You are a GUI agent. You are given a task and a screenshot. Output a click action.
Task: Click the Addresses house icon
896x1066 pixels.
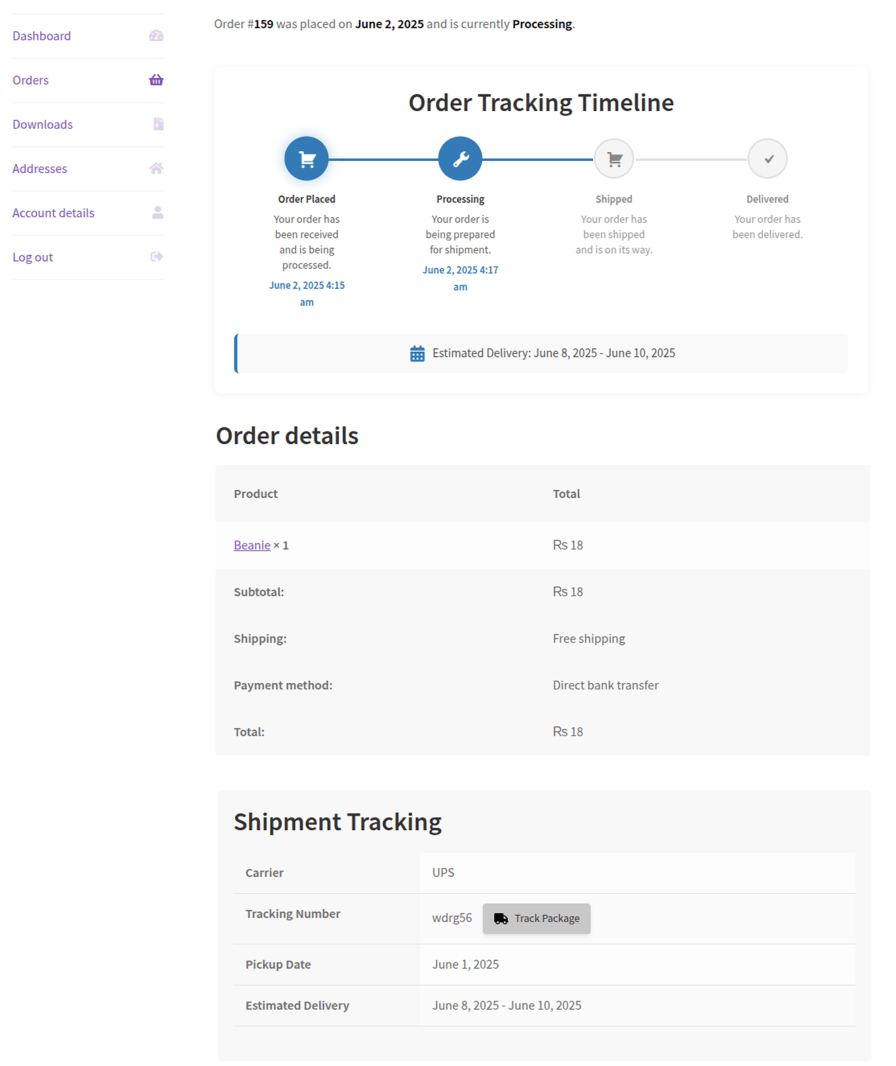point(156,168)
